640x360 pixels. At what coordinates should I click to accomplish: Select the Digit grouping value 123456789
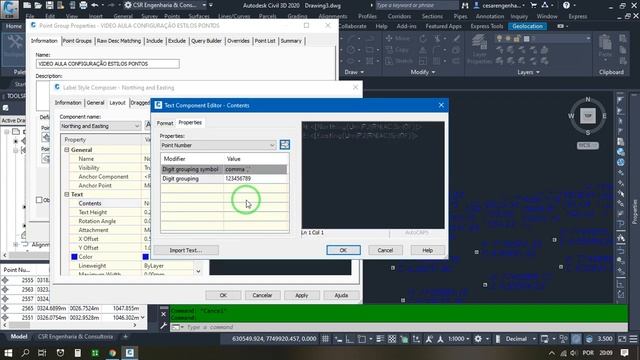pos(255,179)
